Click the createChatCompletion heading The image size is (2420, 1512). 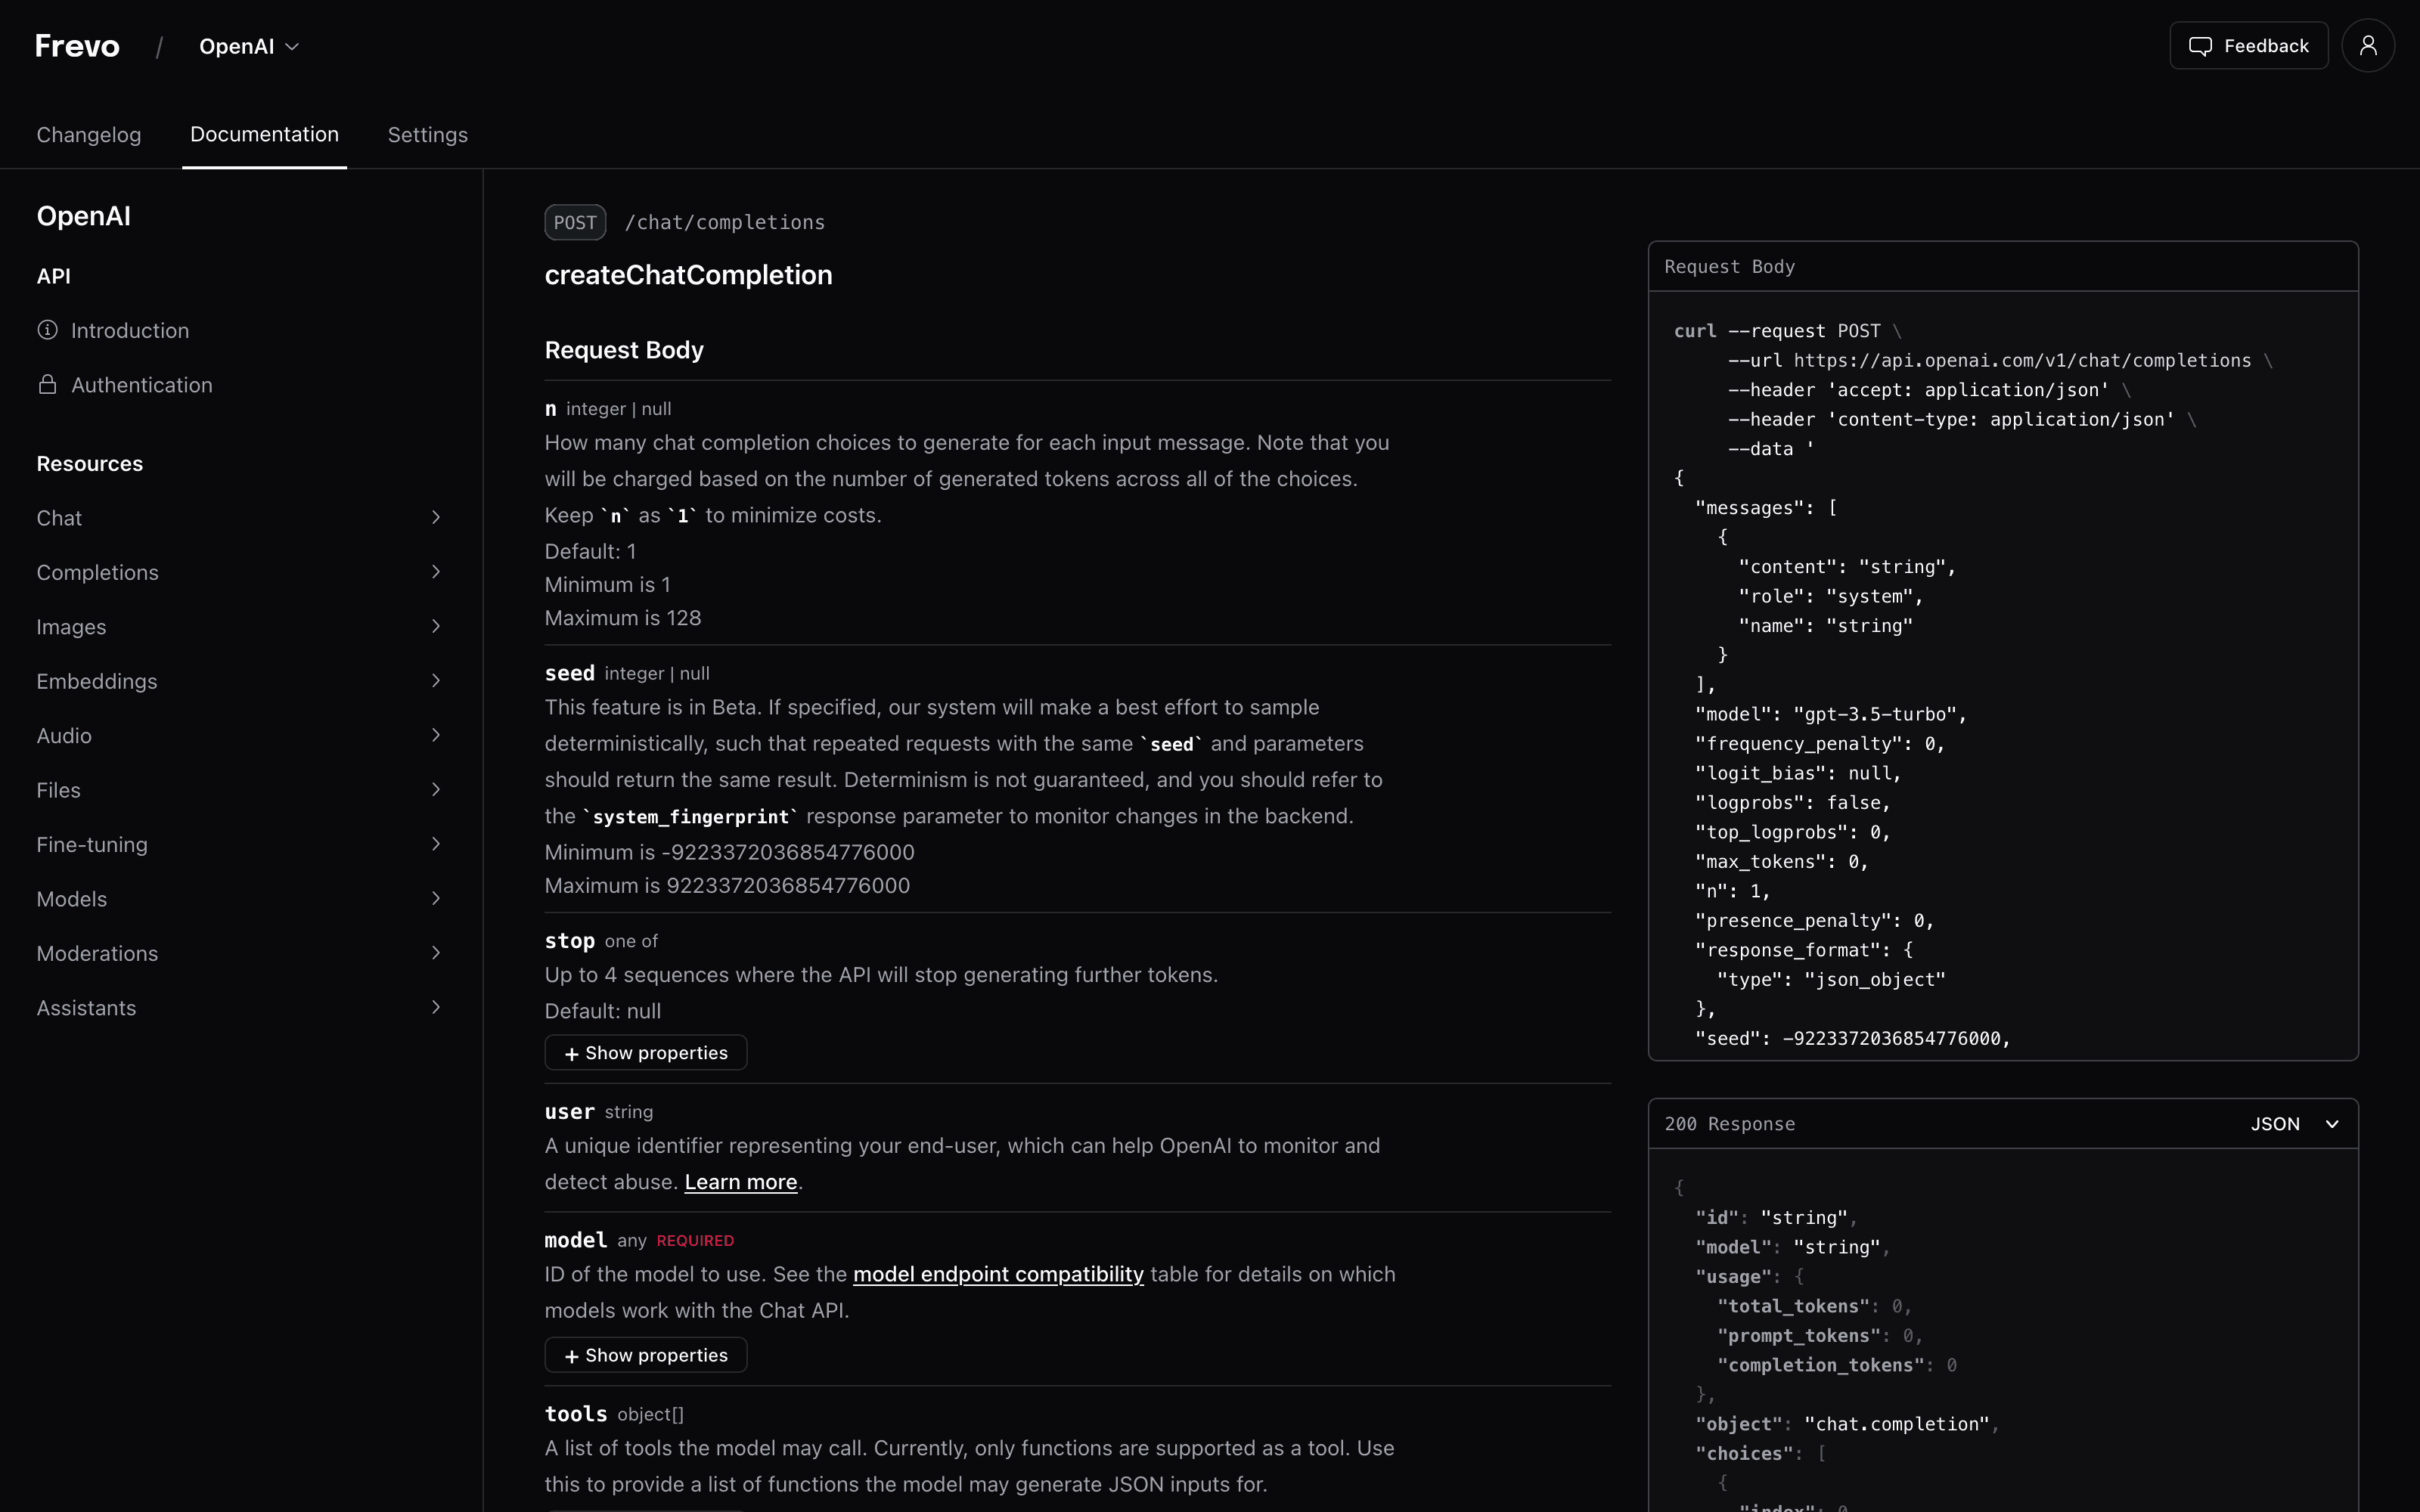point(688,275)
